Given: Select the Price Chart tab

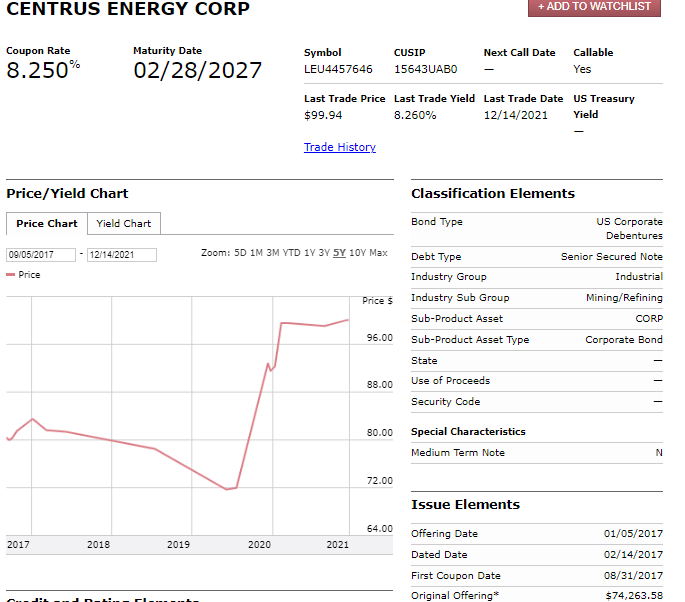Looking at the screenshot, I should [x=47, y=224].
